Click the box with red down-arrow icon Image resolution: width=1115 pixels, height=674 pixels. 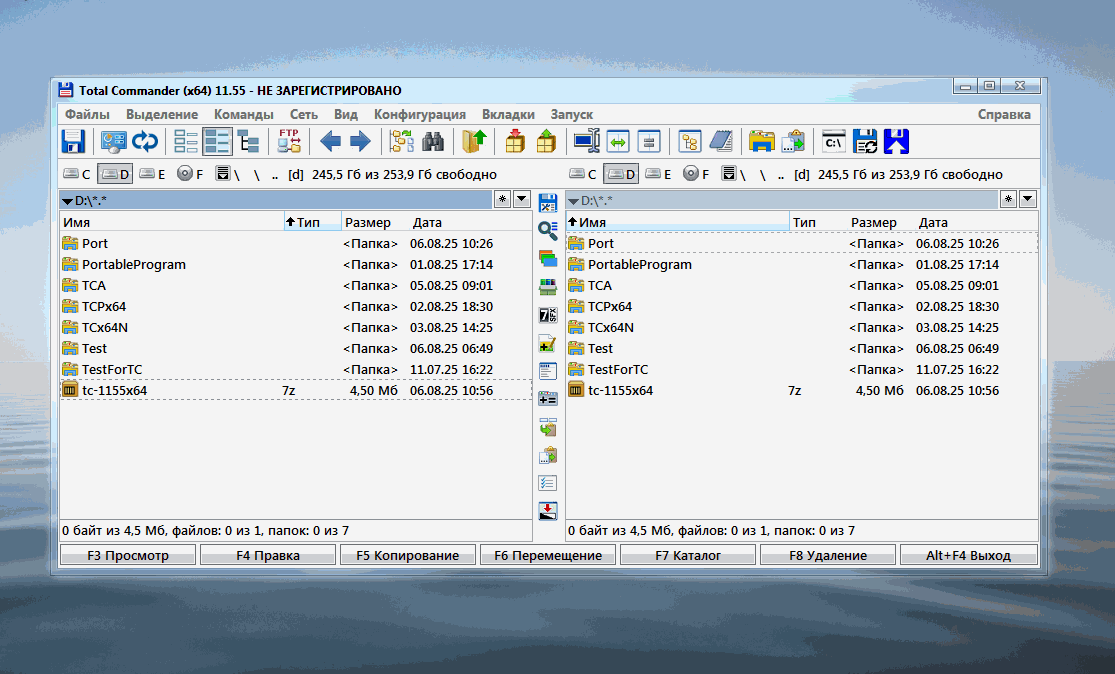pyautogui.click(x=515, y=141)
